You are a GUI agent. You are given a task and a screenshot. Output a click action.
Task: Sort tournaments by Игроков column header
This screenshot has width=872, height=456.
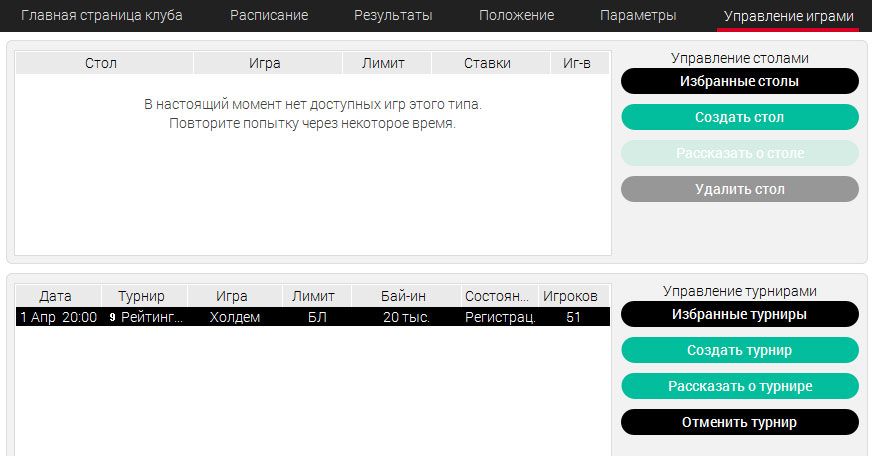[x=574, y=296]
